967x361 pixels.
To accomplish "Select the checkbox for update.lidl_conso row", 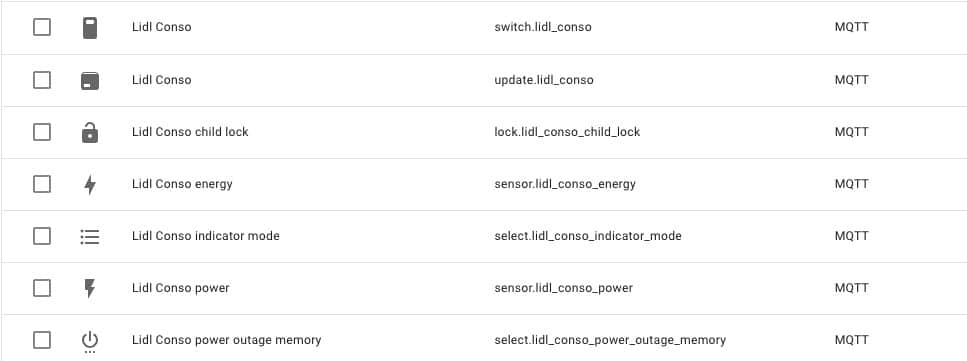I will 42,80.
